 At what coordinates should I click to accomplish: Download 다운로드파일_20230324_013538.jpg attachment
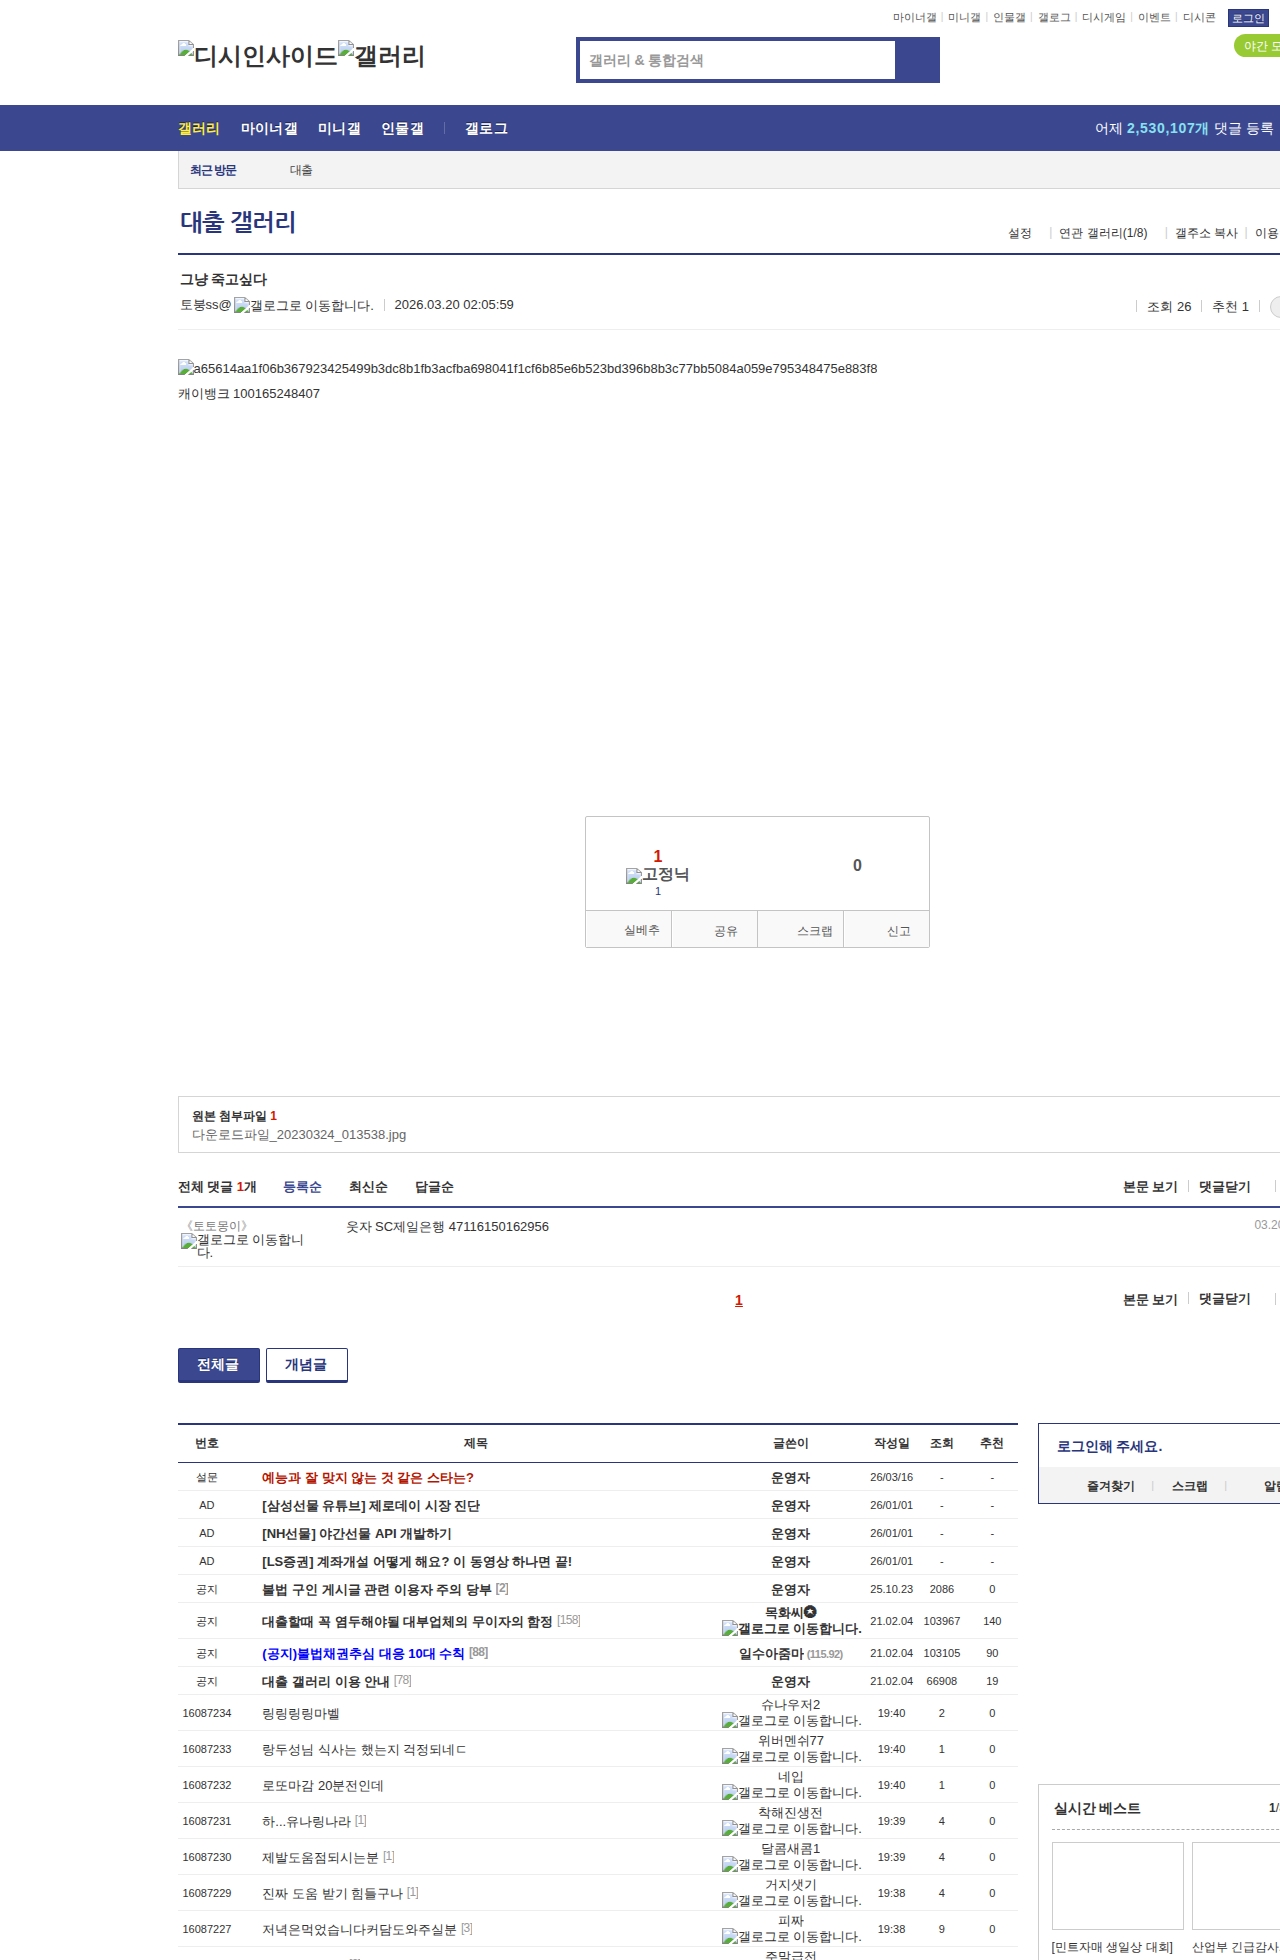point(299,1135)
